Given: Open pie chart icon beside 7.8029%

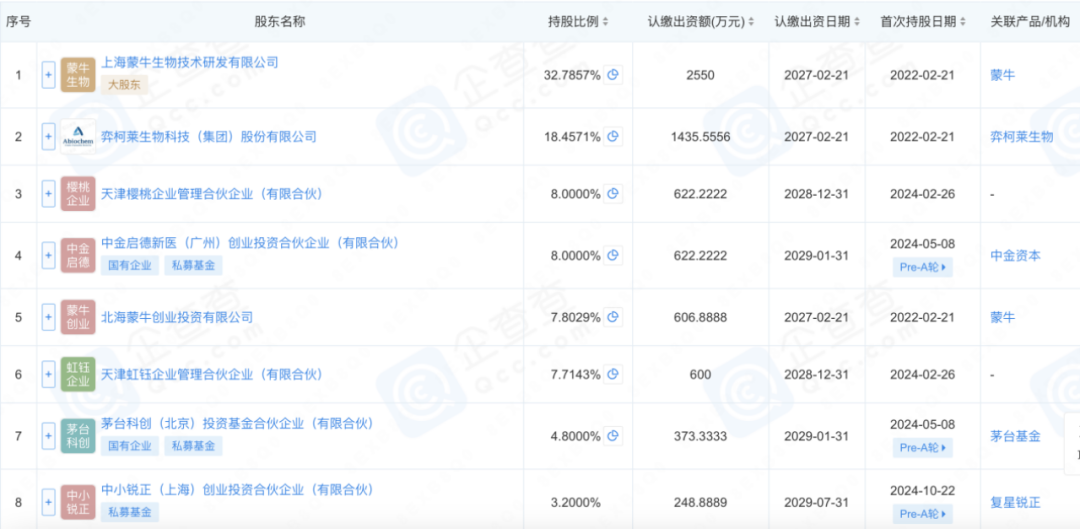Looking at the screenshot, I should 613,317.
